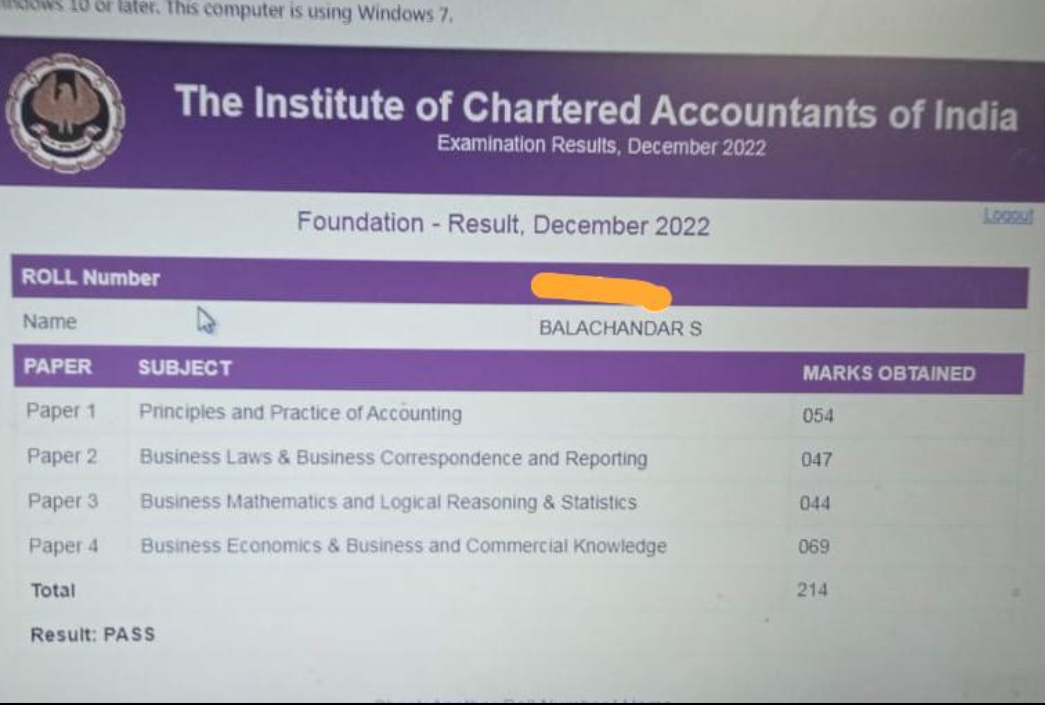
Task: Click the institute name banner heading
Action: (596, 107)
